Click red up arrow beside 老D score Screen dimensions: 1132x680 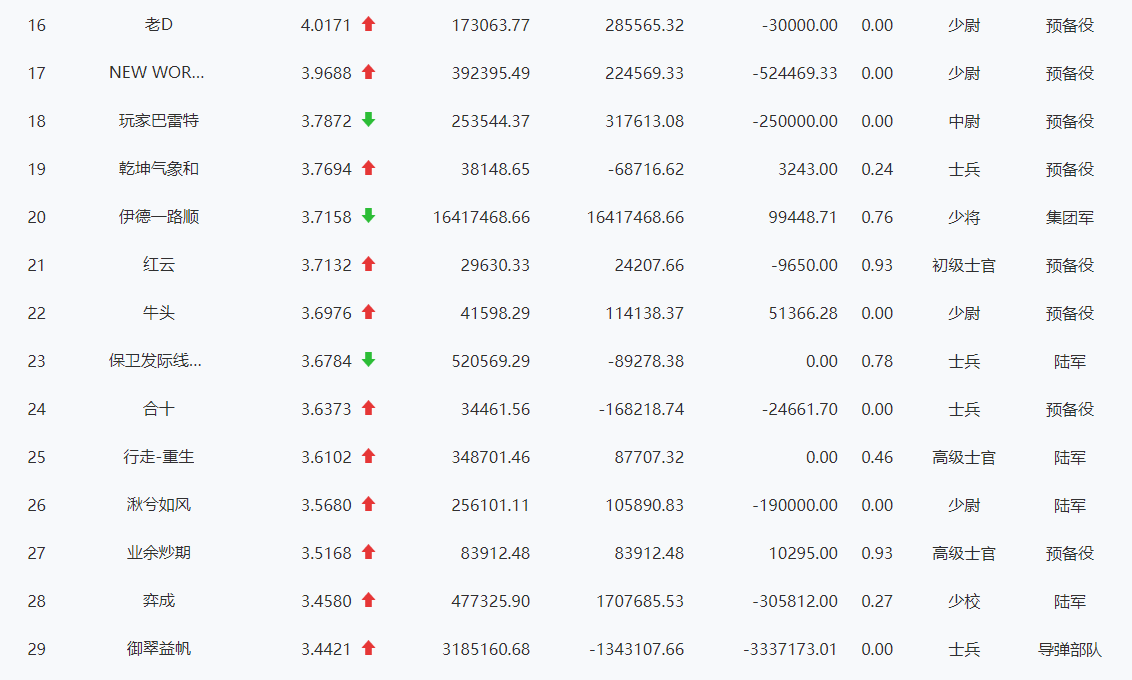point(368,24)
